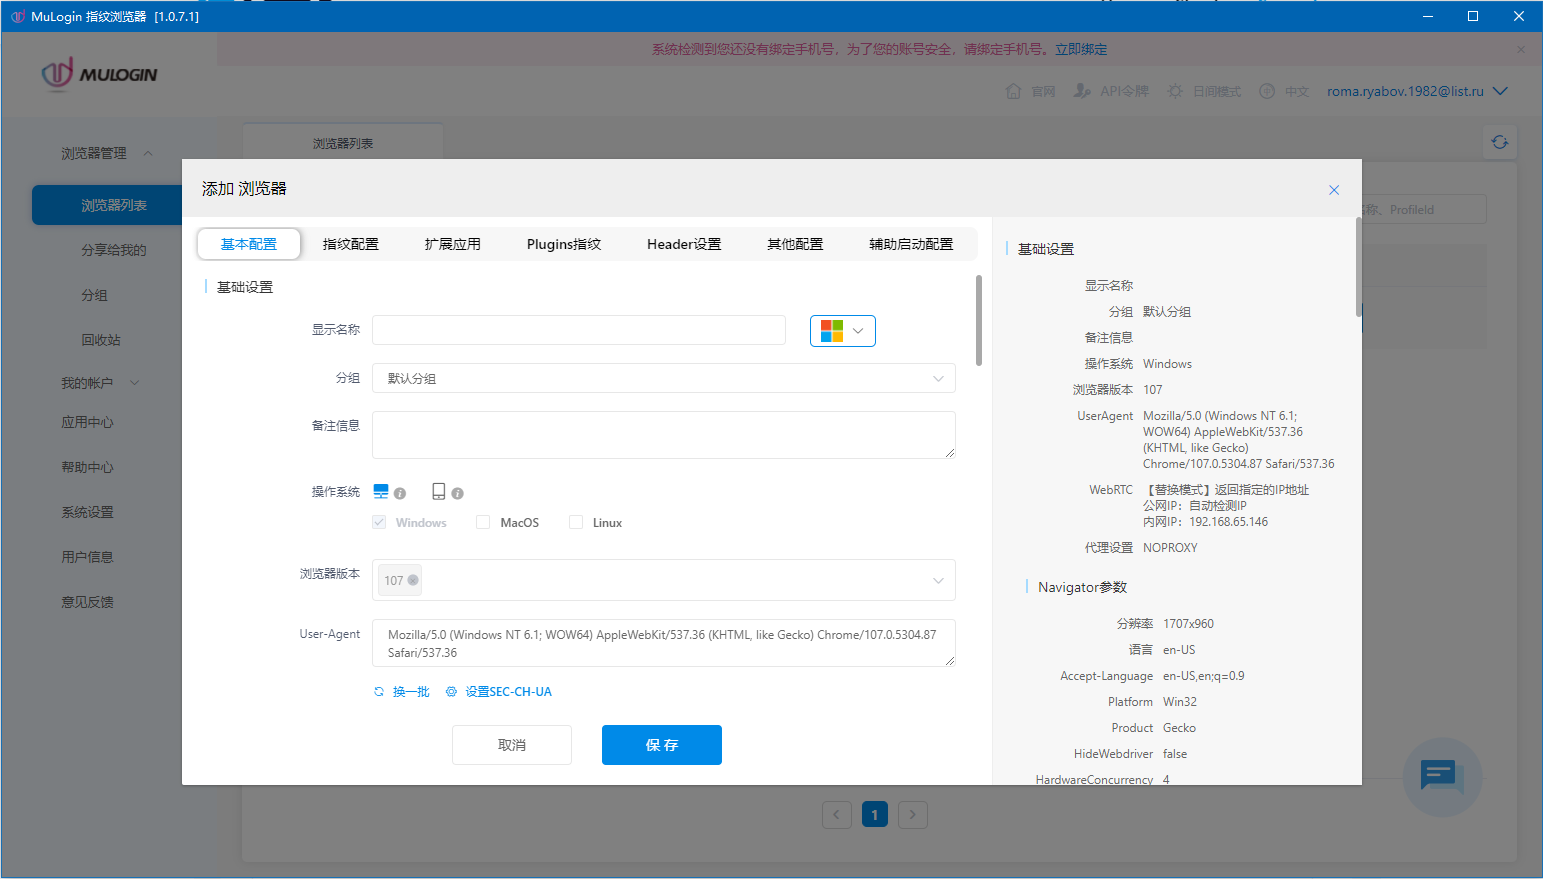Click the 换一批 link
The height and width of the screenshot is (879, 1543).
pos(411,692)
